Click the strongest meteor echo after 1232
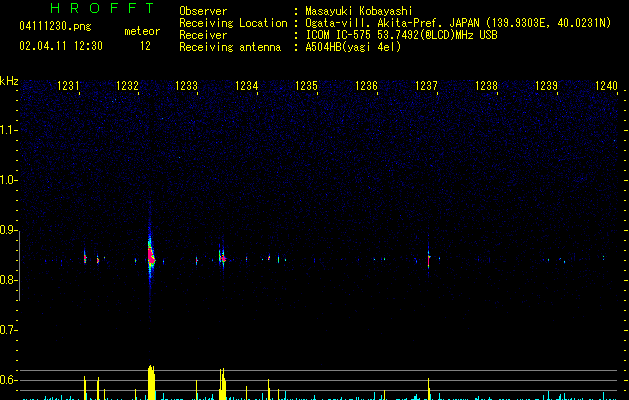The height and width of the screenshot is (400, 629). 151,256
